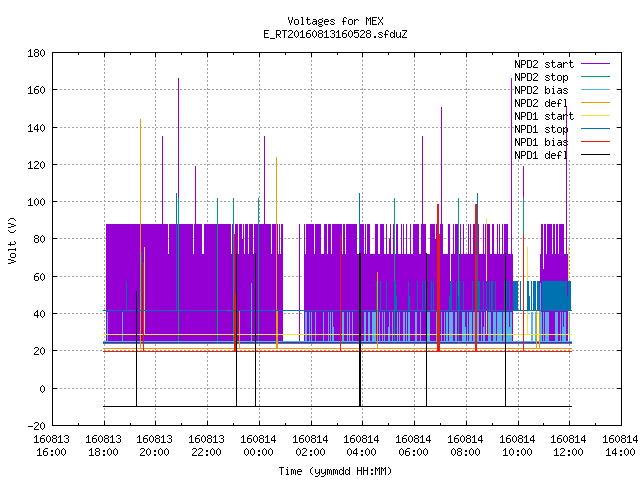Screen dimensions: 640x480
Task: Click the 'NPD2 bias' legend label
Action: click(x=541, y=90)
